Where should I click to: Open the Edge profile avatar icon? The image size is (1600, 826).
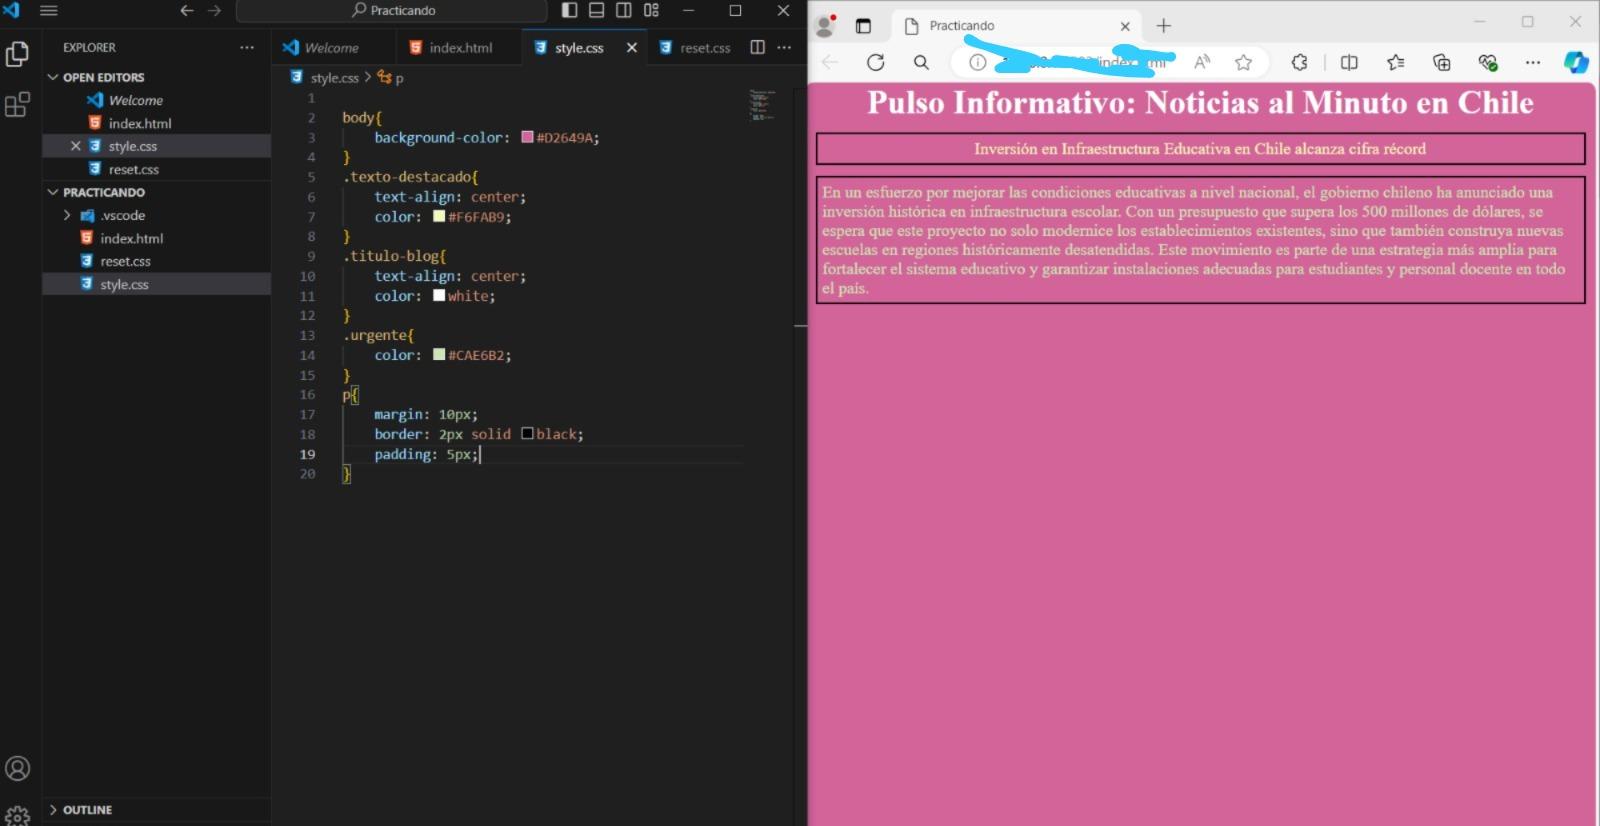click(x=825, y=25)
